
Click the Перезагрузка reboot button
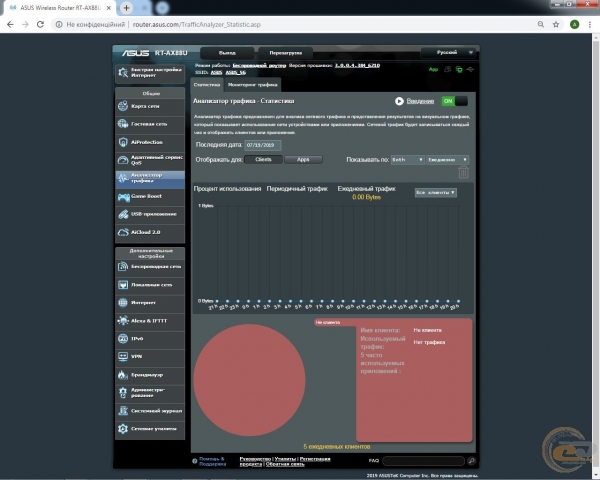(x=285, y=53)
